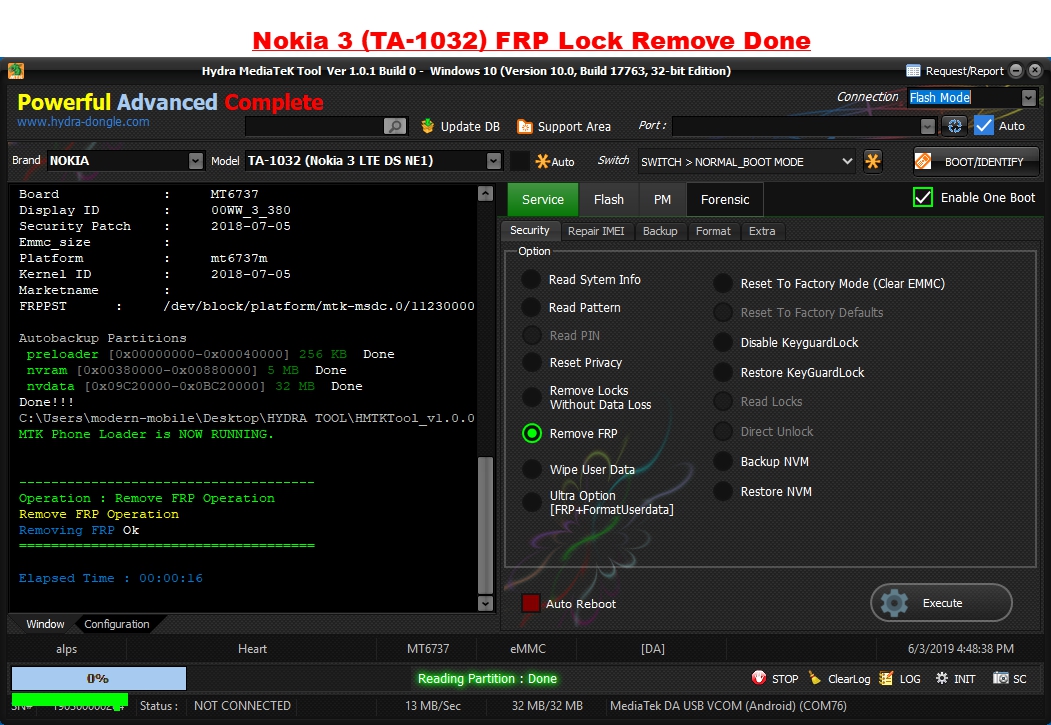
Task: Click 'Reading Partition : Done' status text
Action: 487,679
